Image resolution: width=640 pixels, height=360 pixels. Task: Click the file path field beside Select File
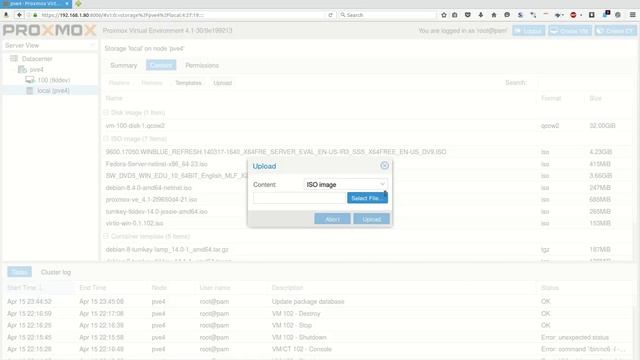(x=300, y=198)
